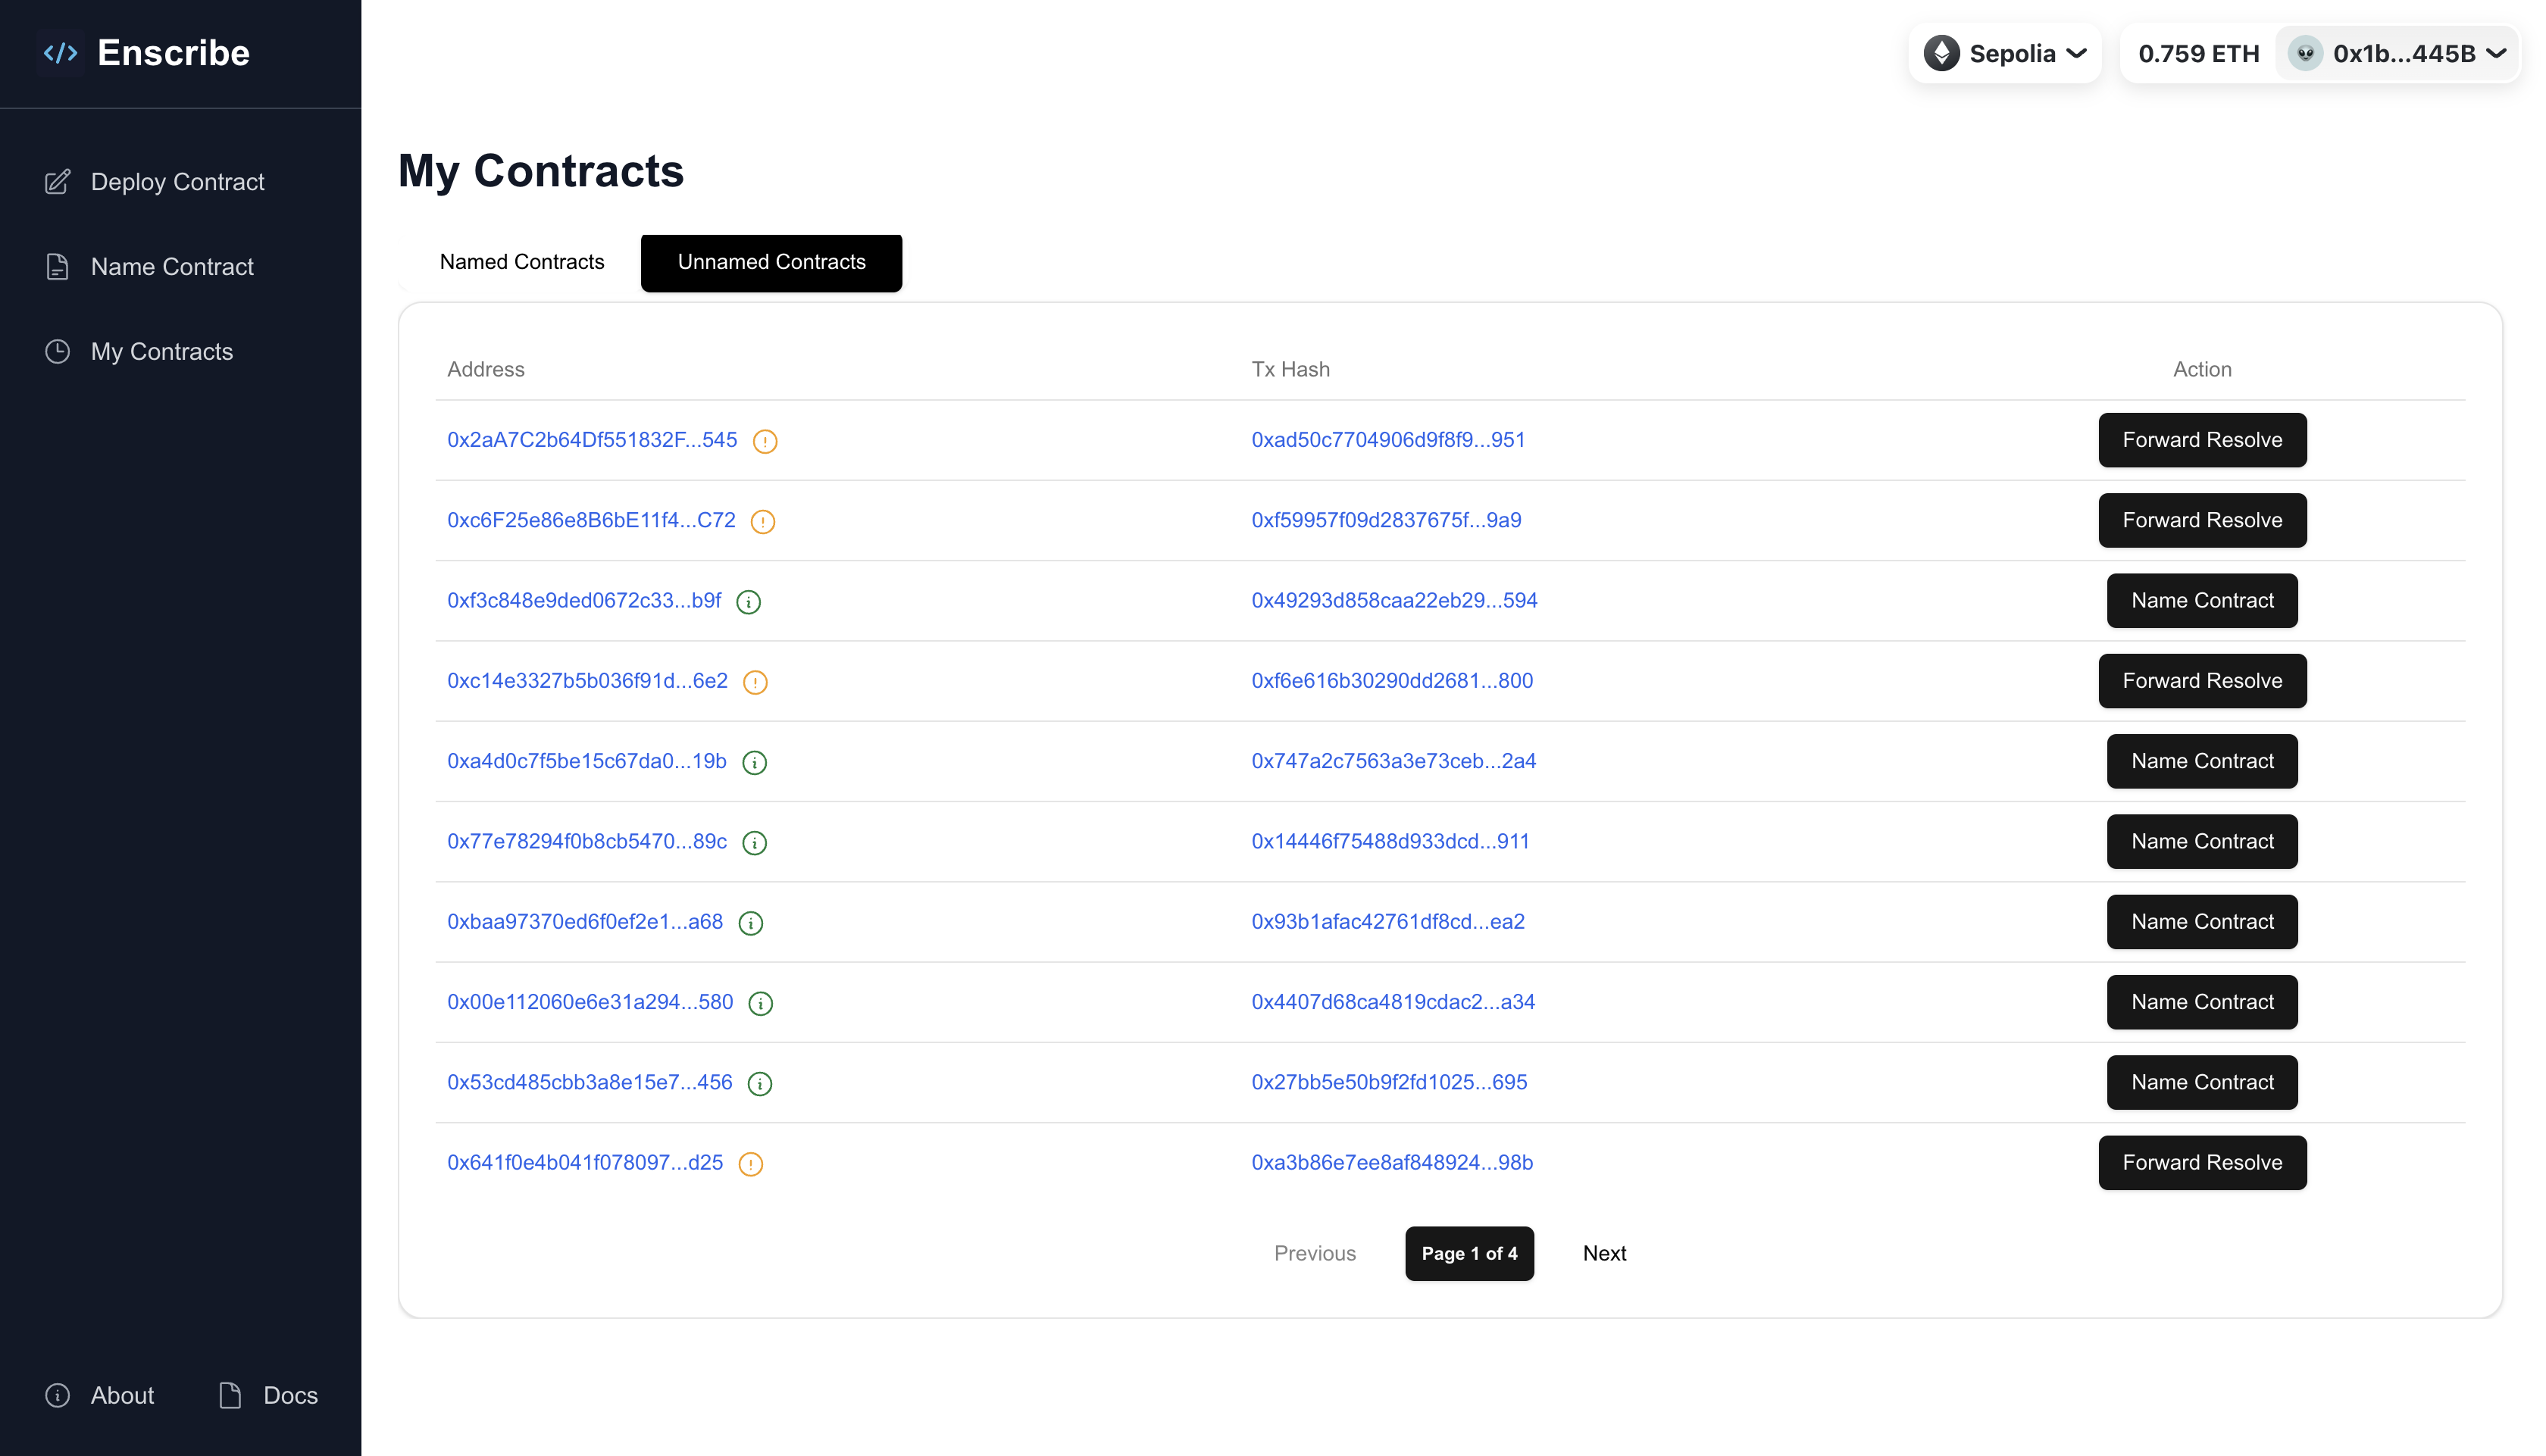Open address 0xf3c848e9ded0672c33...b9f
Image resolution: width=2546 pixels, height=1456 pixels.
point(584,600)
